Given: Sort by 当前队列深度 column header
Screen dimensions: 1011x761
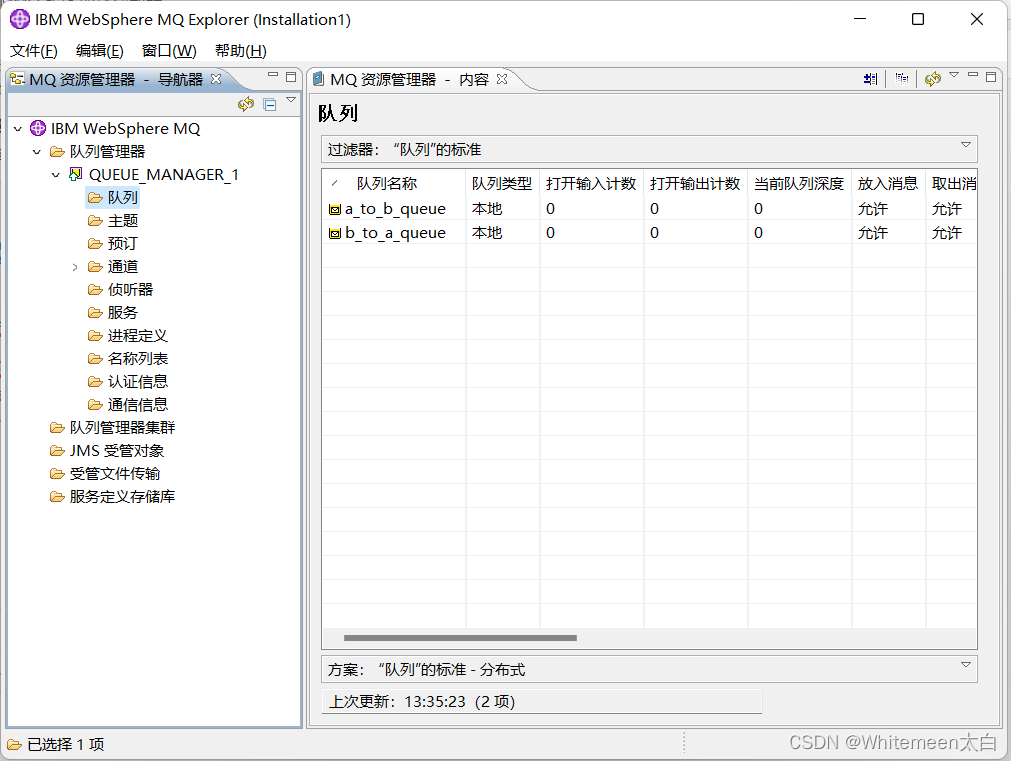Looking at the screenshot, I should (800, 184).
